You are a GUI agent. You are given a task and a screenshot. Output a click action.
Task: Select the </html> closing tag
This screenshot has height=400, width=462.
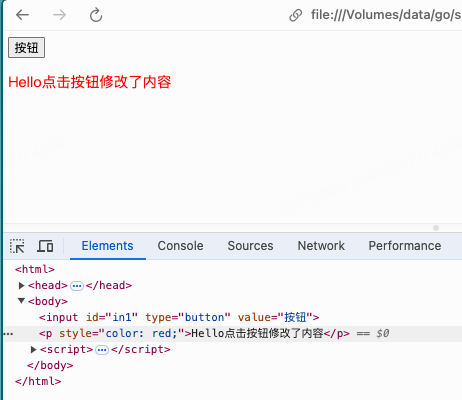[38, 381]
